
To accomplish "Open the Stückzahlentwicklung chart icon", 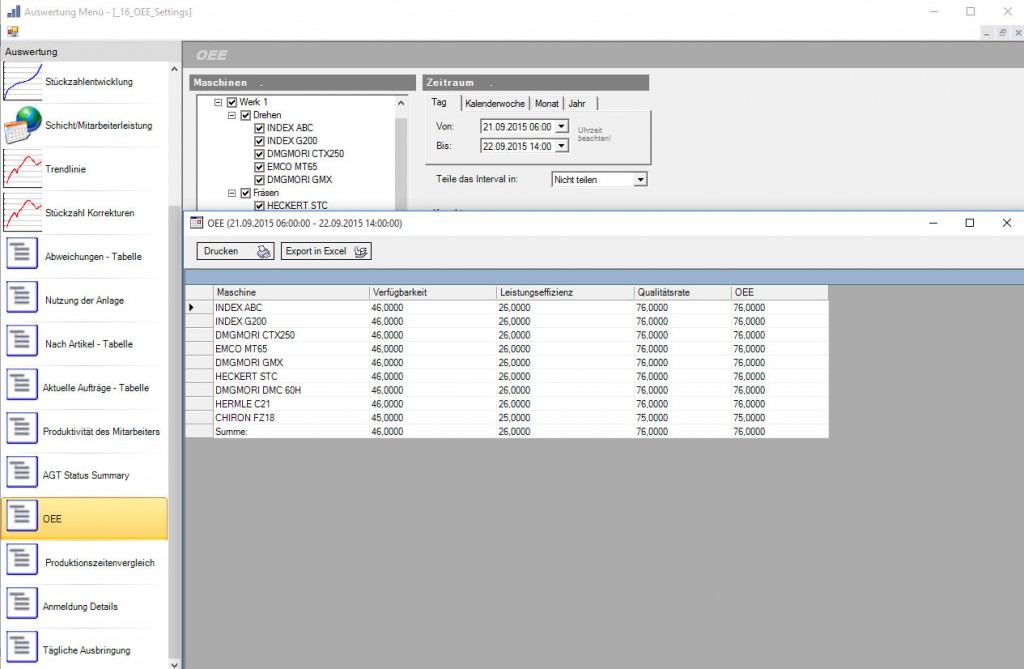I will [22, 82].
